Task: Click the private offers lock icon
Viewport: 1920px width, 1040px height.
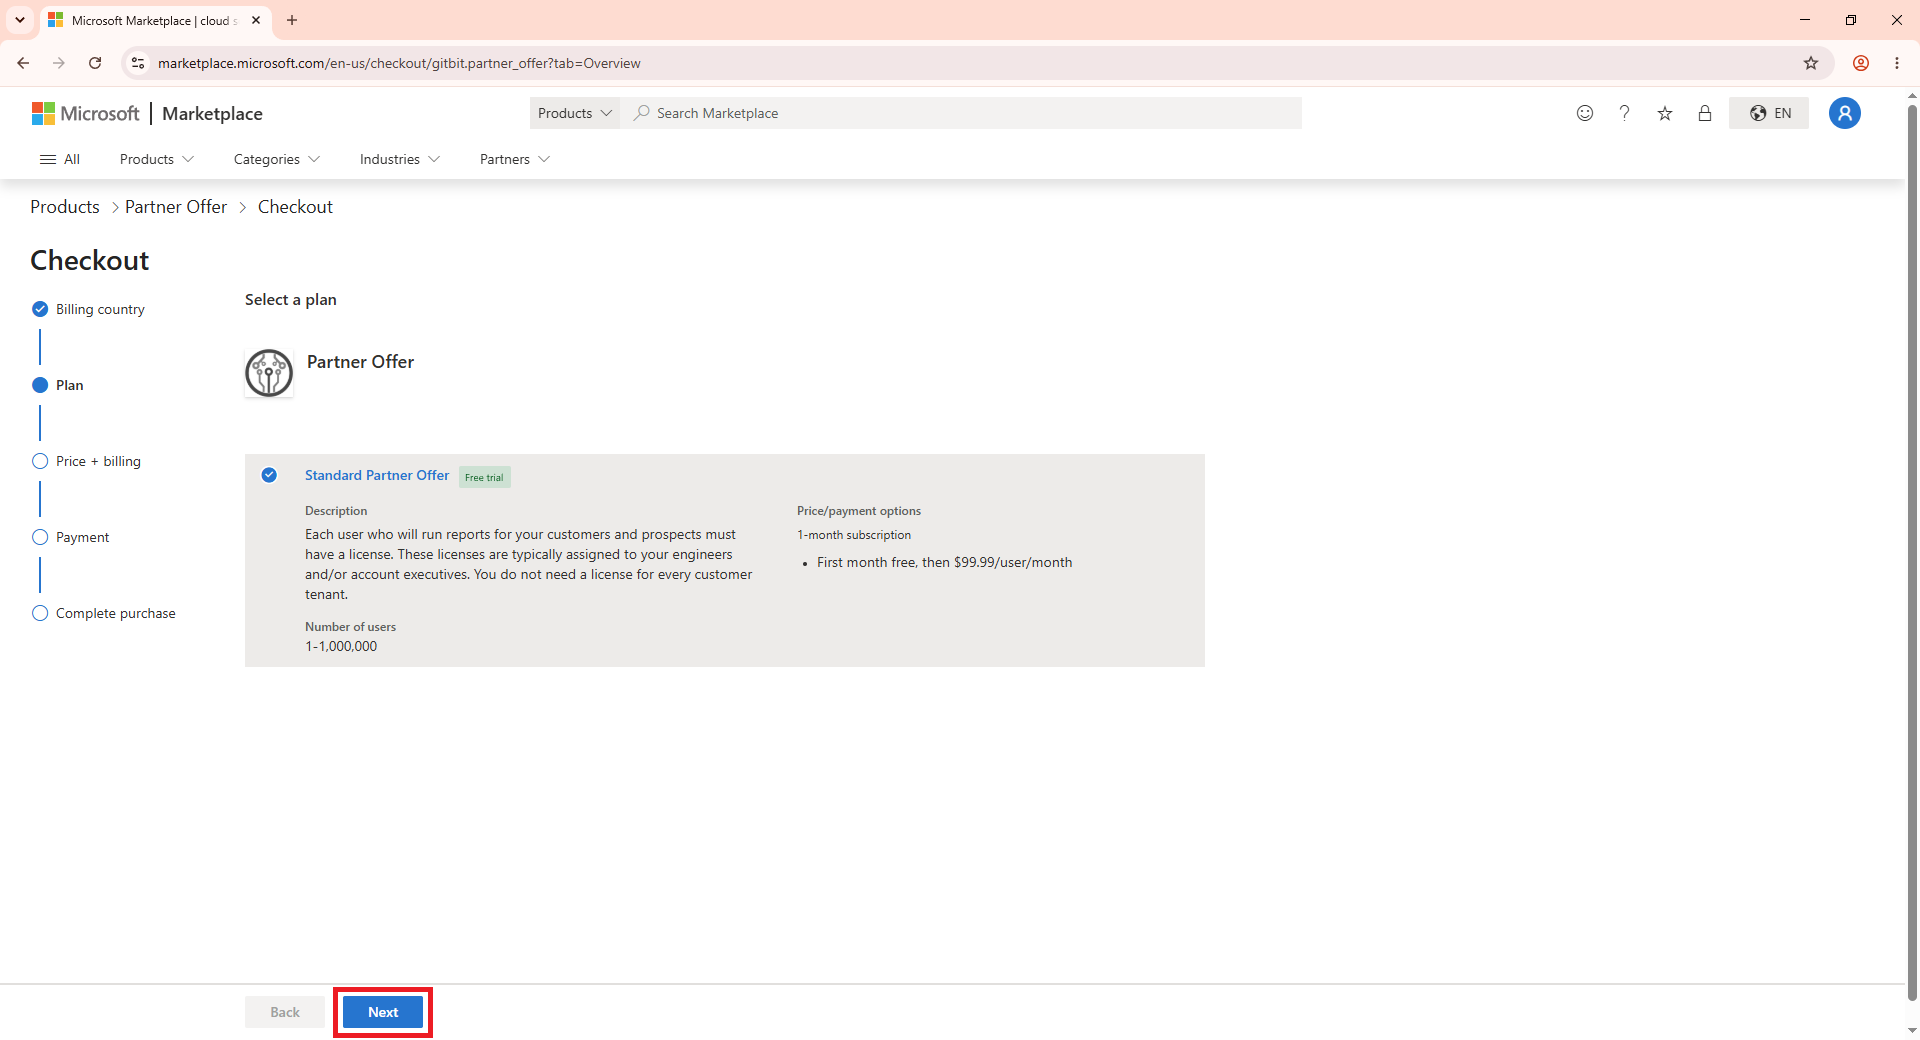Action: click(x=1705, y=113)
